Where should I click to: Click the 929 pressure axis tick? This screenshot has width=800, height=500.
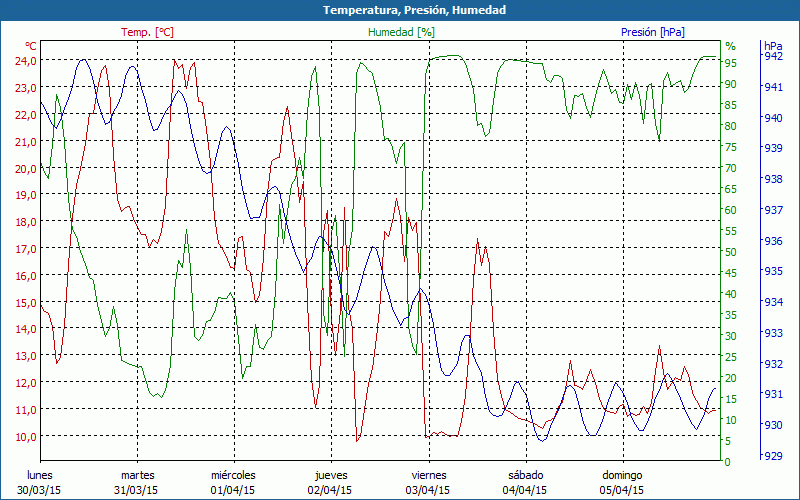[773, 456]
